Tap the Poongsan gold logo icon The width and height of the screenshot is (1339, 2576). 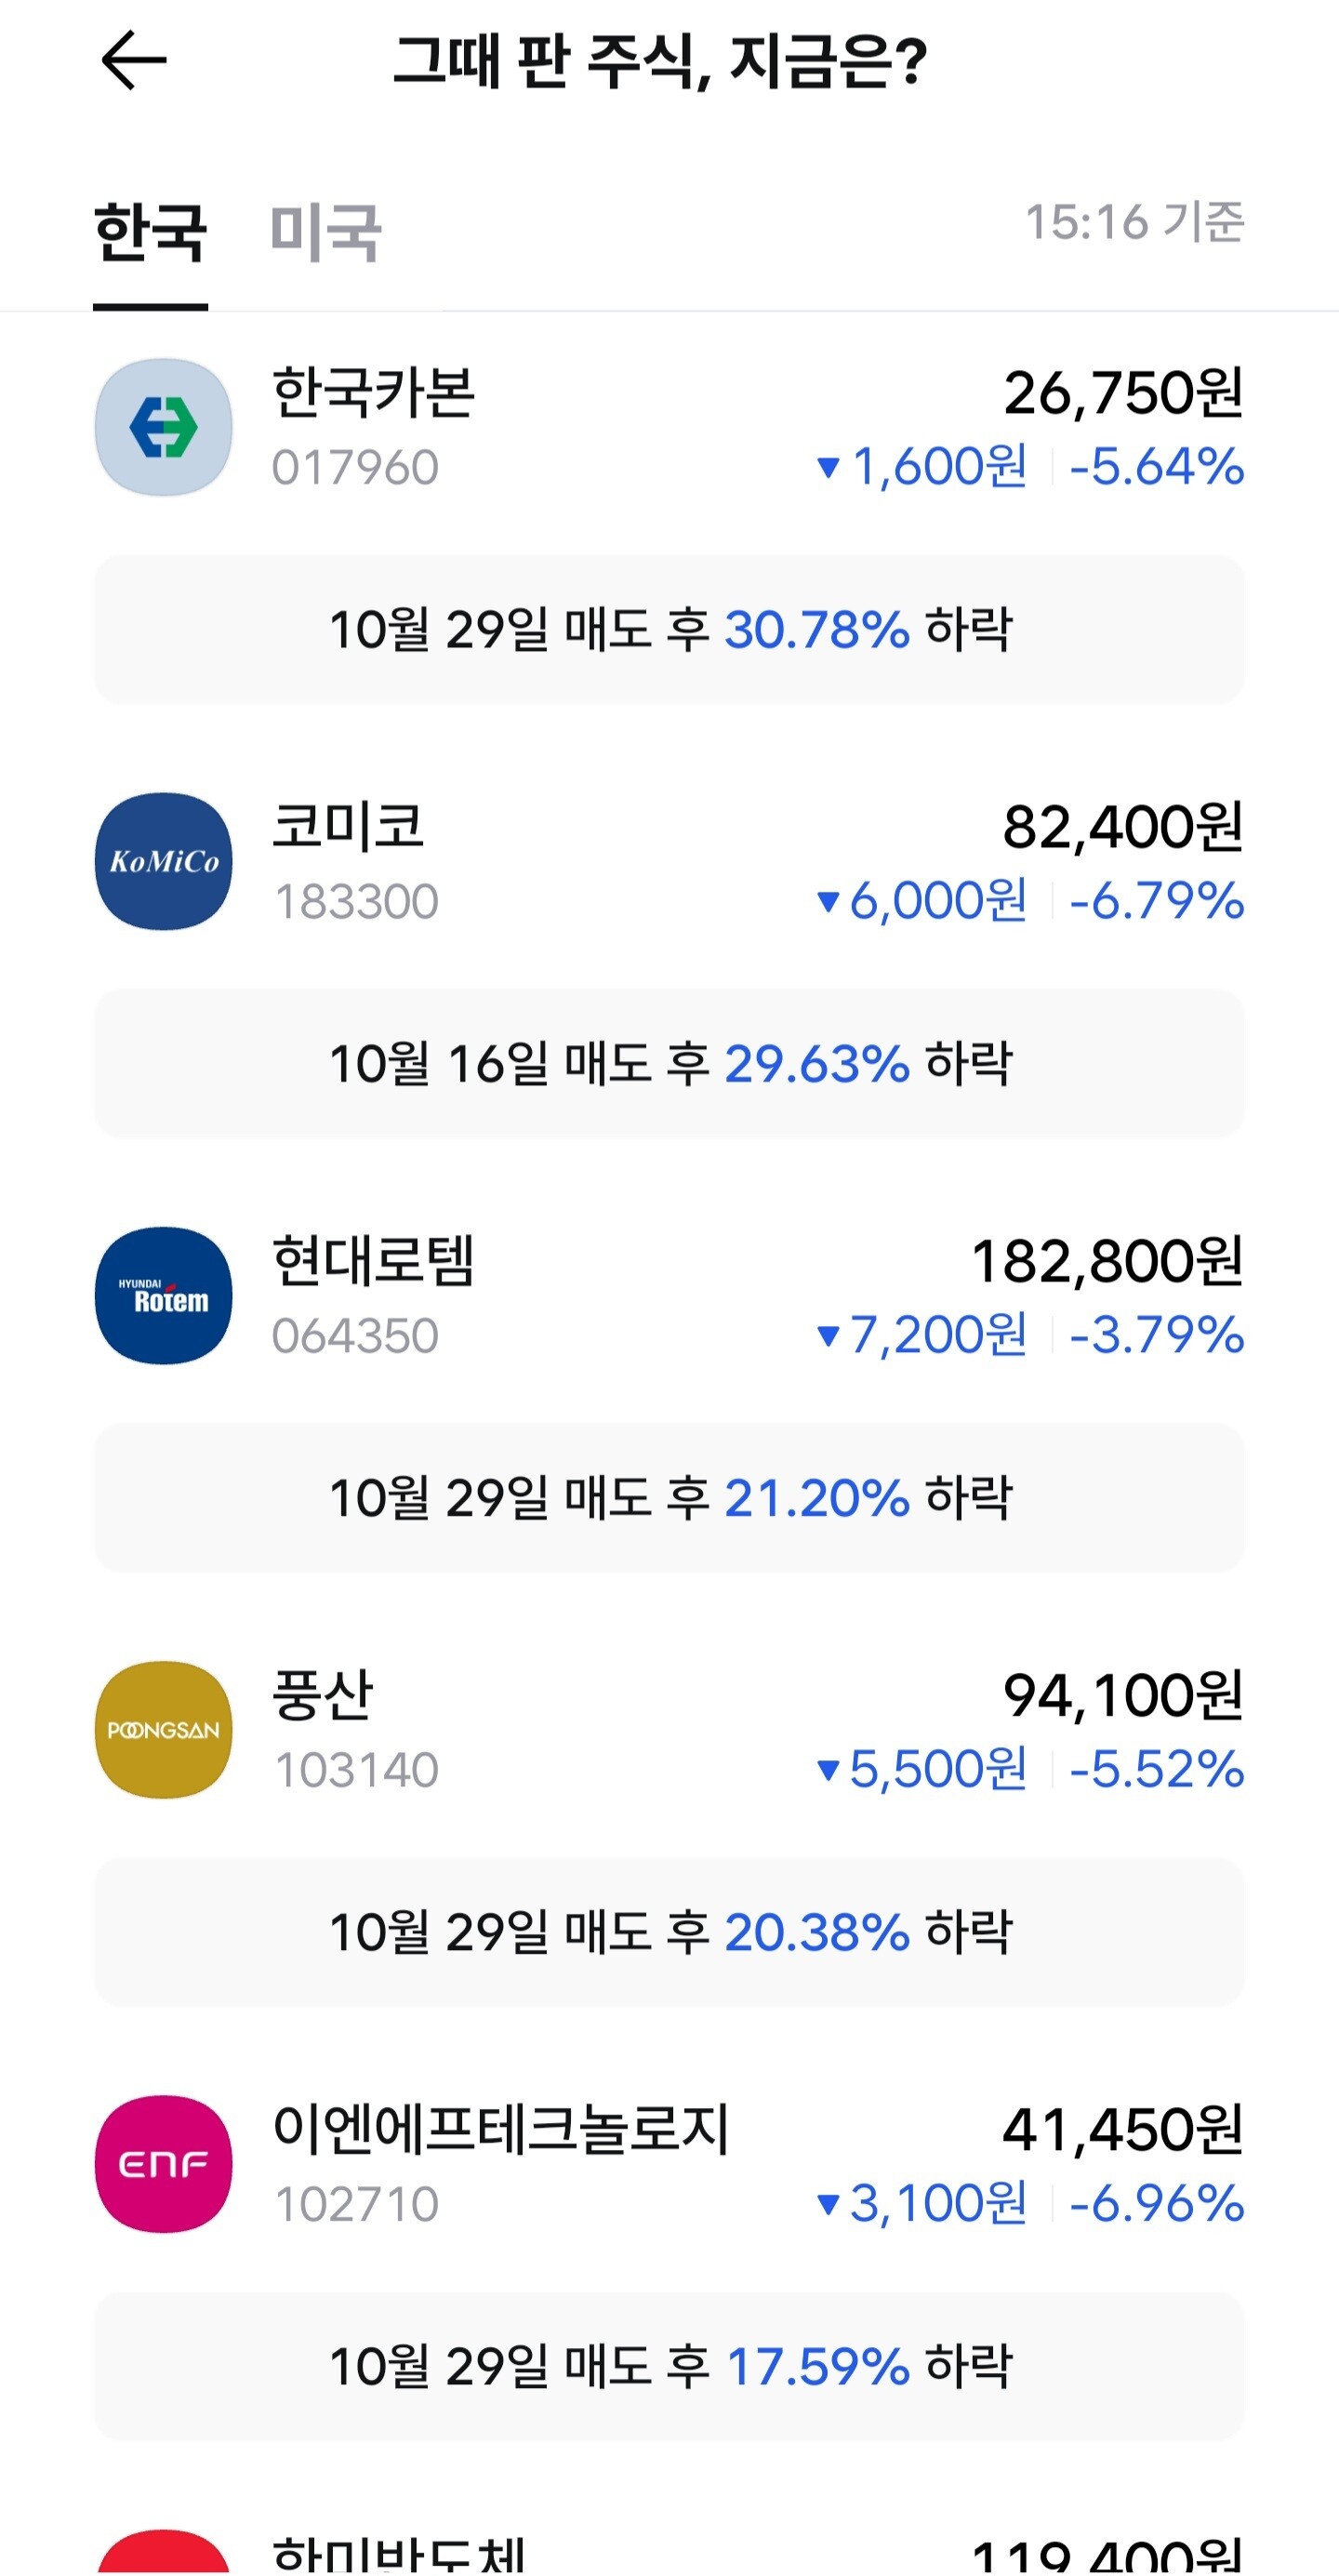coord(164,1729)
